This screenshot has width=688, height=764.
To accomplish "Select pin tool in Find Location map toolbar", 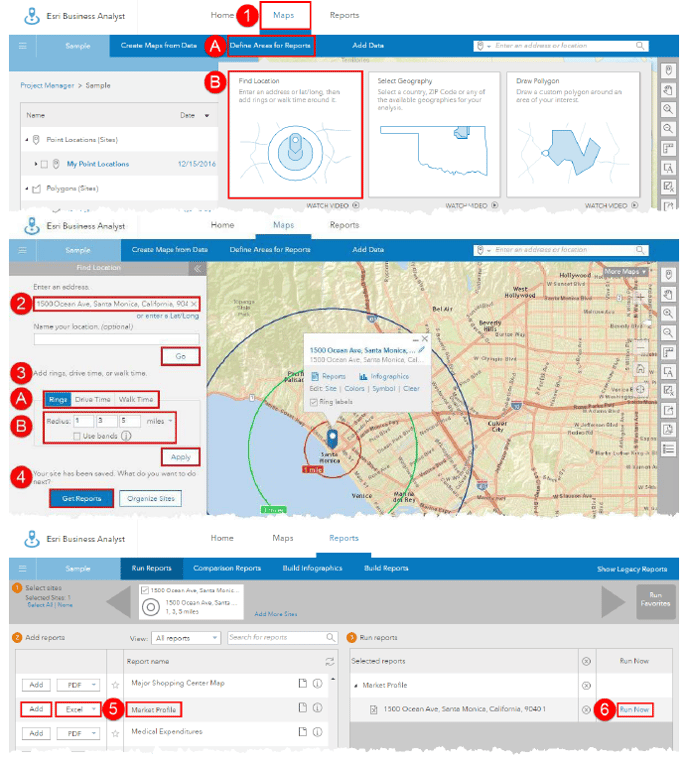I will pos(668,274).
